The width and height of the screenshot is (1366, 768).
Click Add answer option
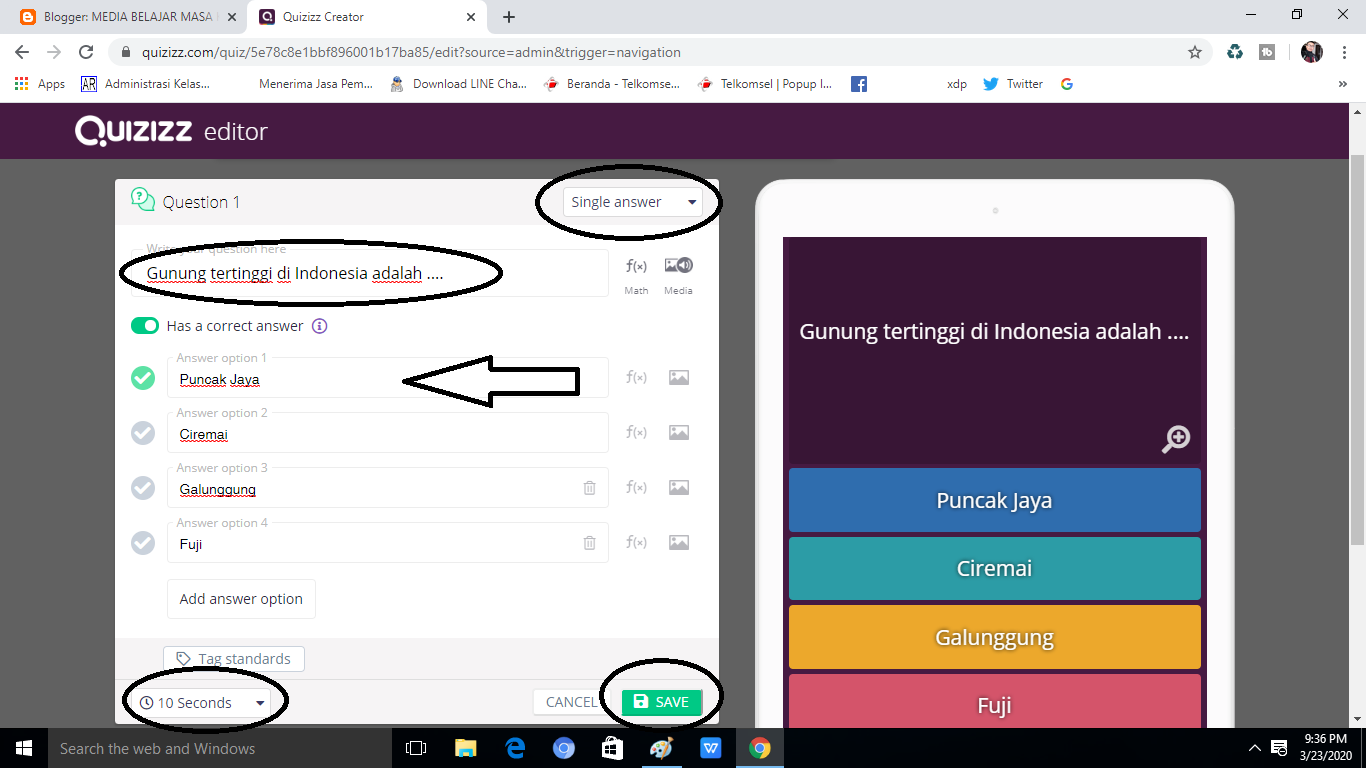tap(241, 598)
